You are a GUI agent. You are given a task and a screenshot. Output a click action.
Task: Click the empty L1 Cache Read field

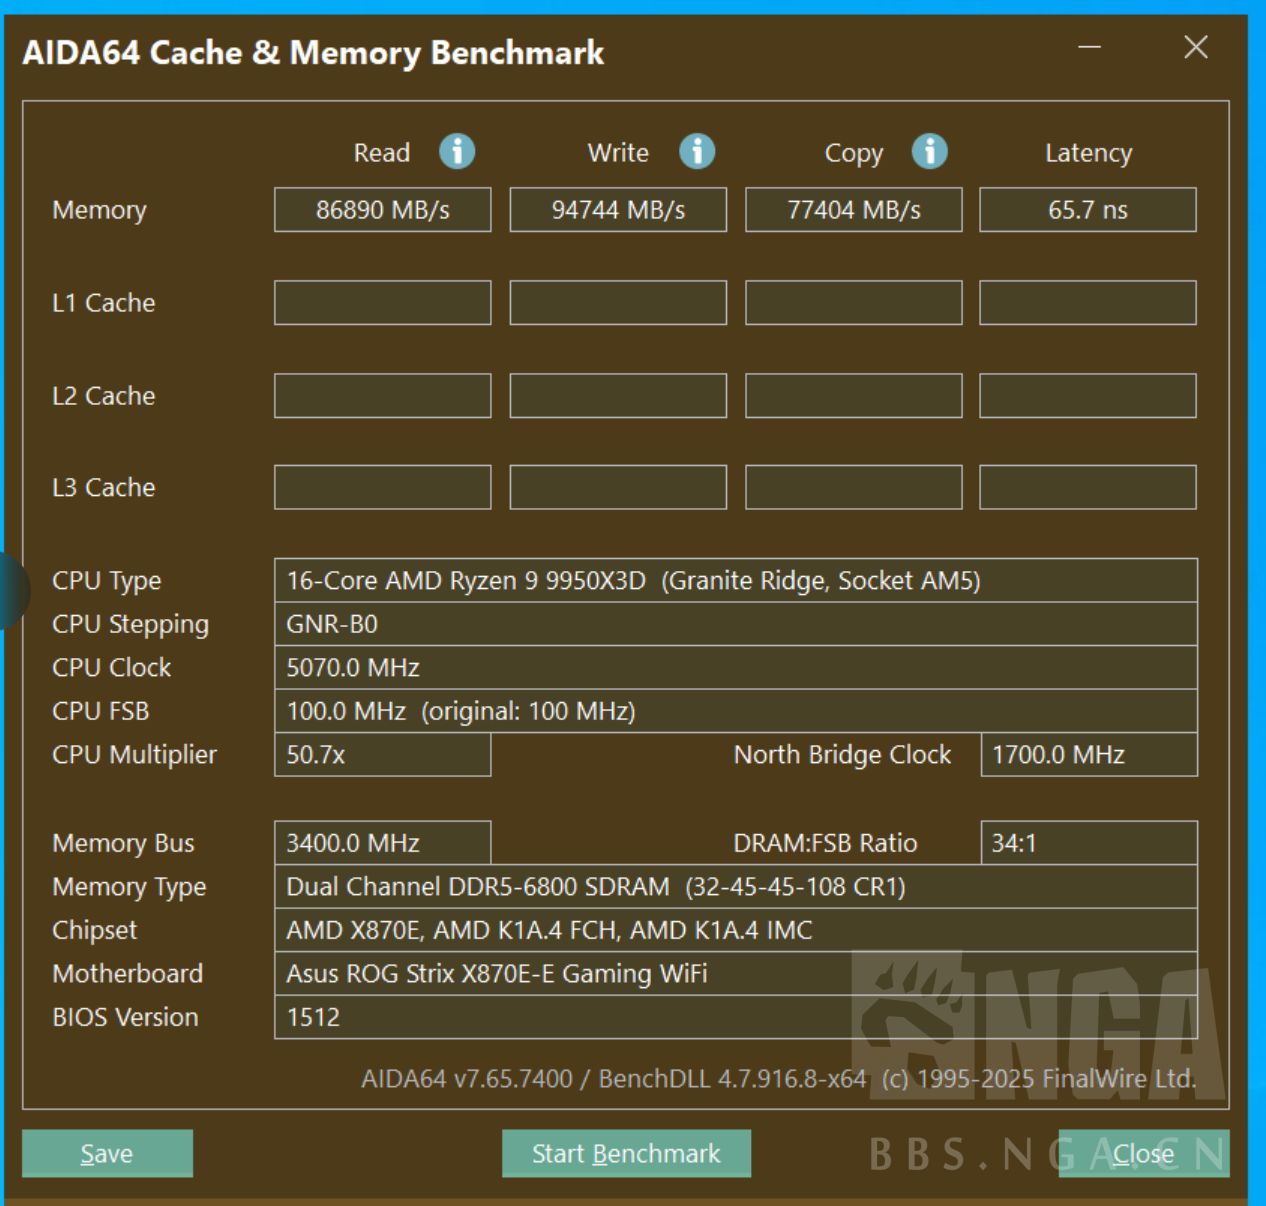point(382,302)
